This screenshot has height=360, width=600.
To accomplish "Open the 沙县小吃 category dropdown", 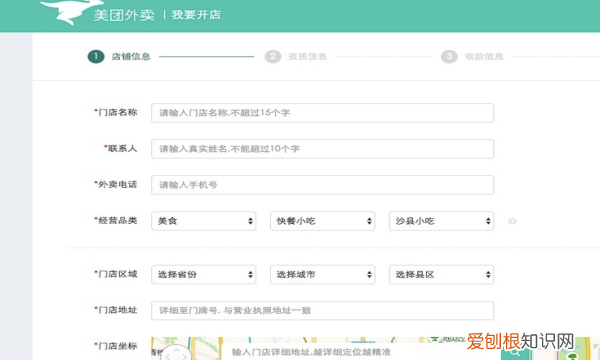I will (442, 221).
